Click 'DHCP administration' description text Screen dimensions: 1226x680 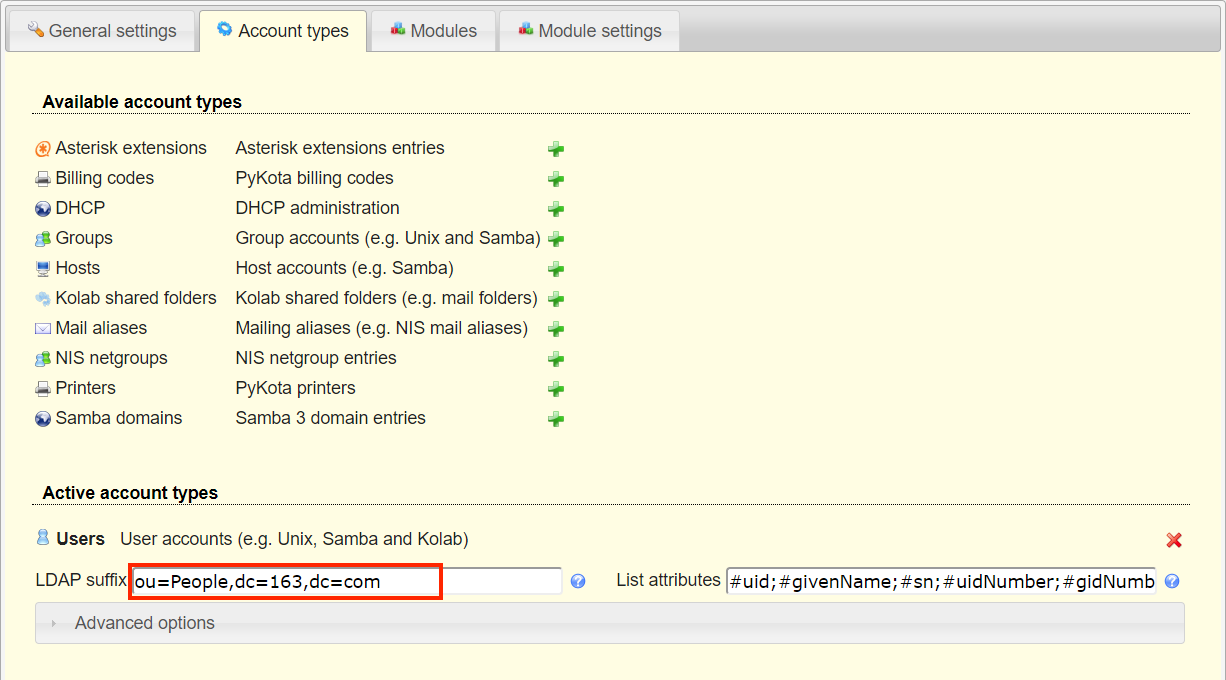[x=318, y=208]
